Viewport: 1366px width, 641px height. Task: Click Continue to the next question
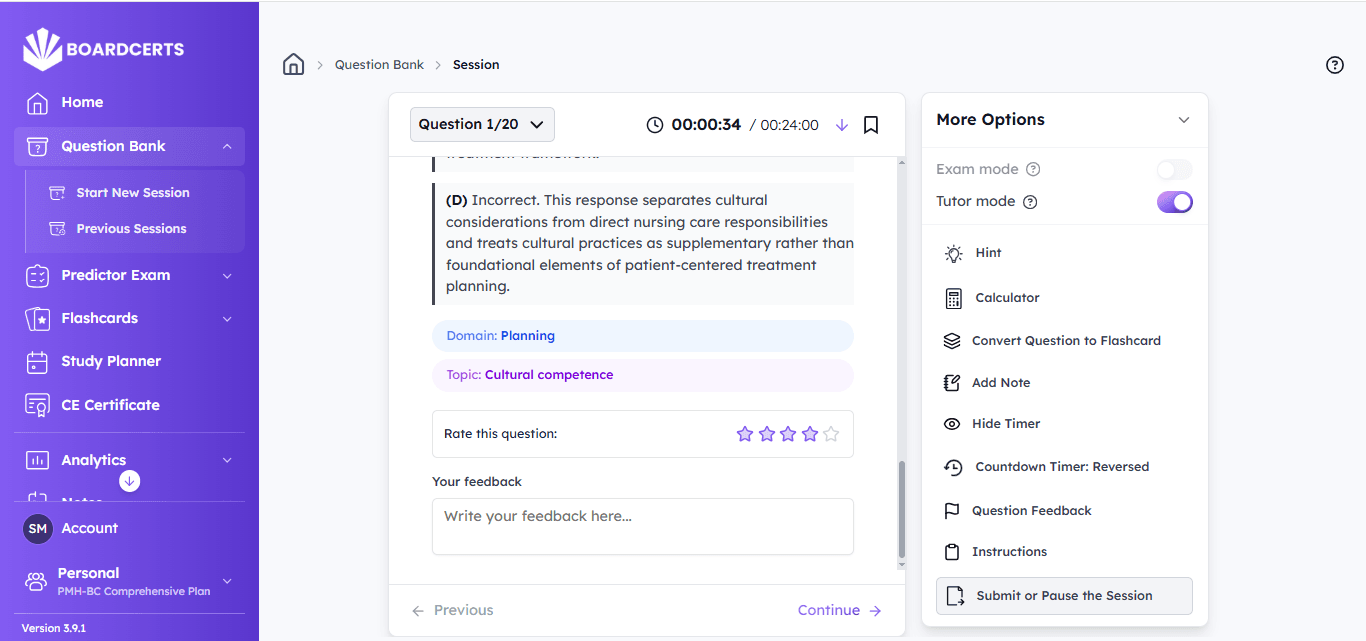(839, 610)
